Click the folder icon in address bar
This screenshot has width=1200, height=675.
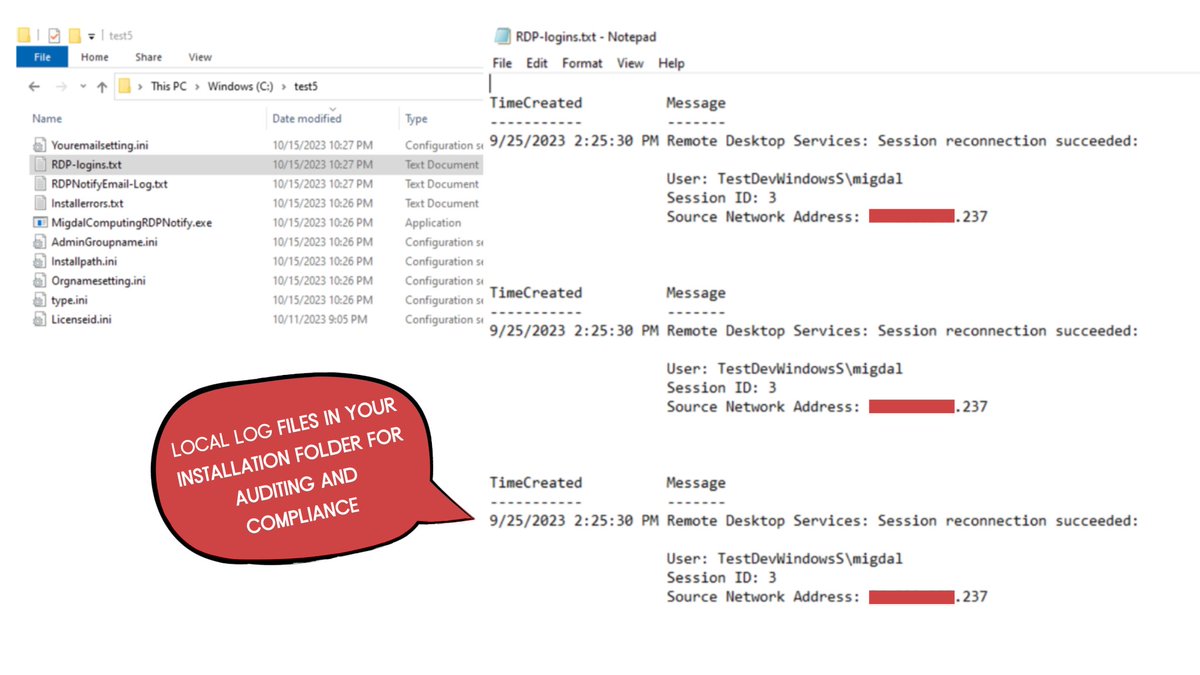point(125,87)
